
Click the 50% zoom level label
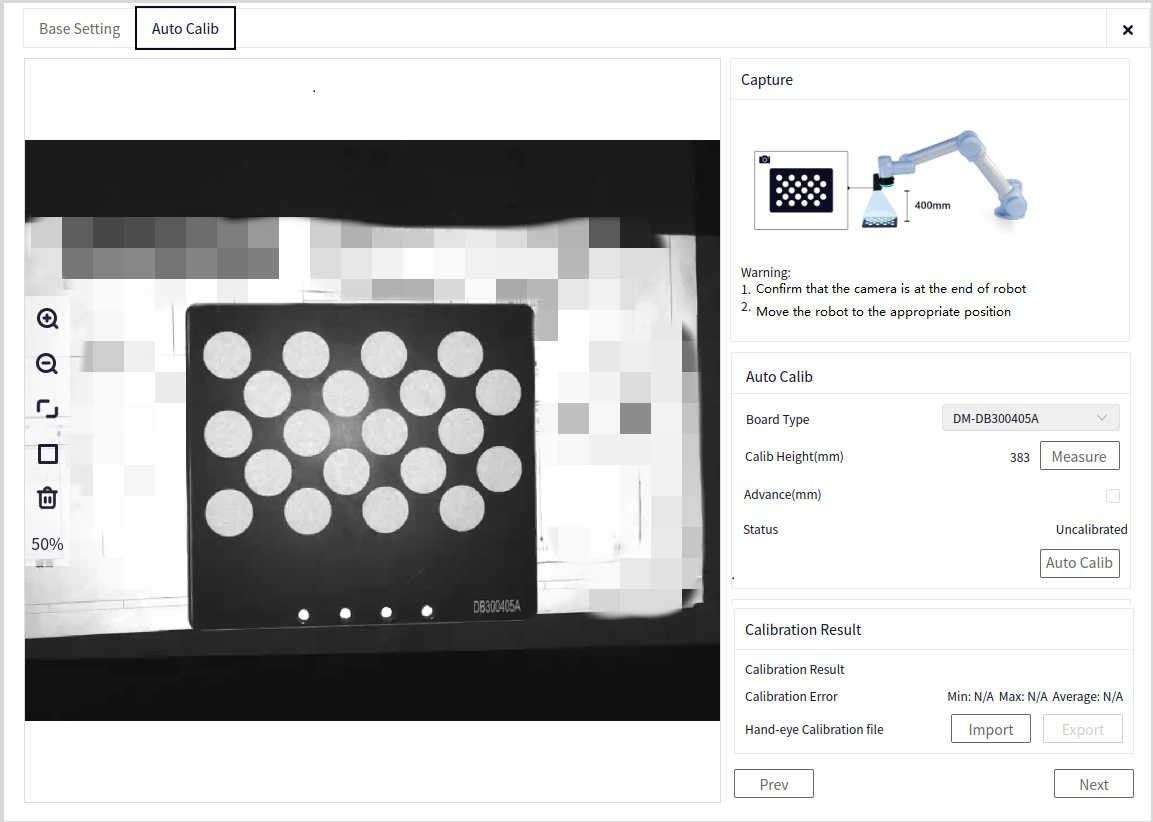[x=47, y=544]
